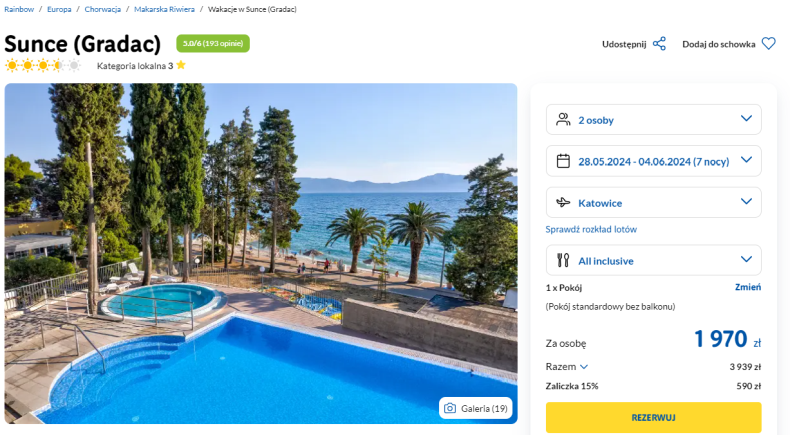This screenshot has width=790, height=435.
Task: Click the airplane icon beside Katowice
Action: click(563, 203)
